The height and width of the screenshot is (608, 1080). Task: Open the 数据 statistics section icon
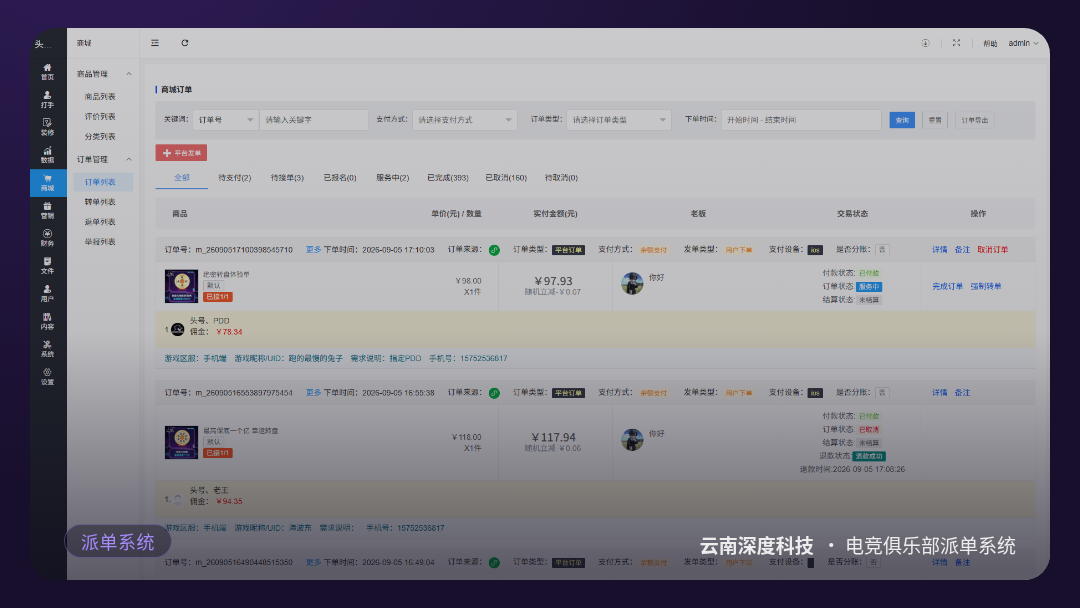47,155
